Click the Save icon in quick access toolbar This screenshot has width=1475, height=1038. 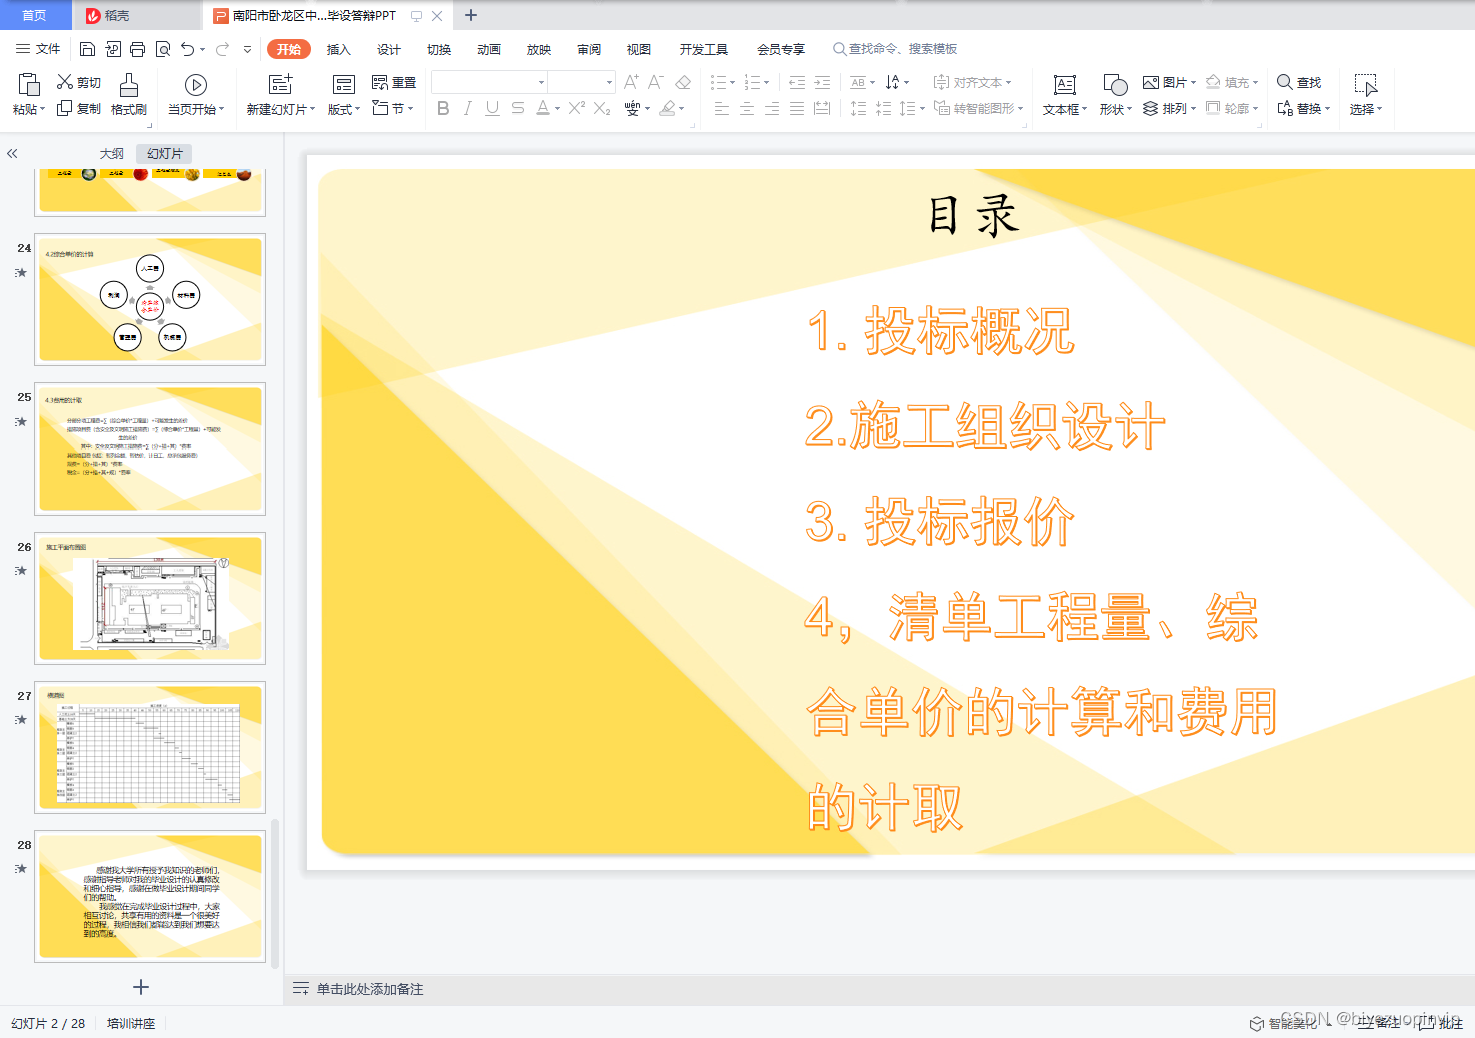click(x=87, y=49)
